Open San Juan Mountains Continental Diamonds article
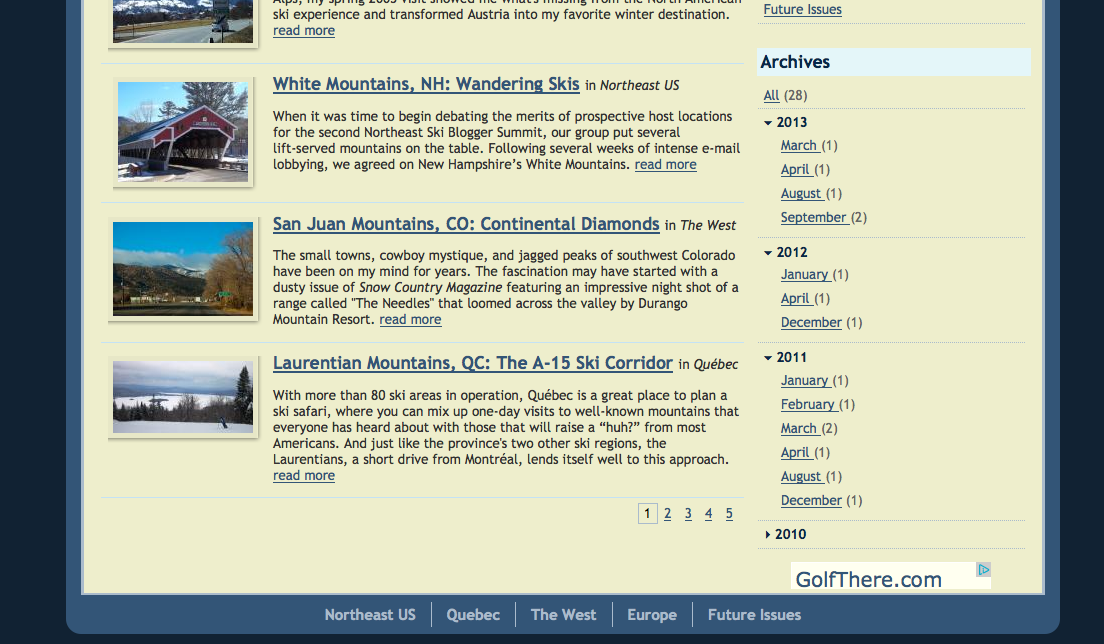This screenshot has height=644, width=1104. pyautogui.click(x=466, y=224)
